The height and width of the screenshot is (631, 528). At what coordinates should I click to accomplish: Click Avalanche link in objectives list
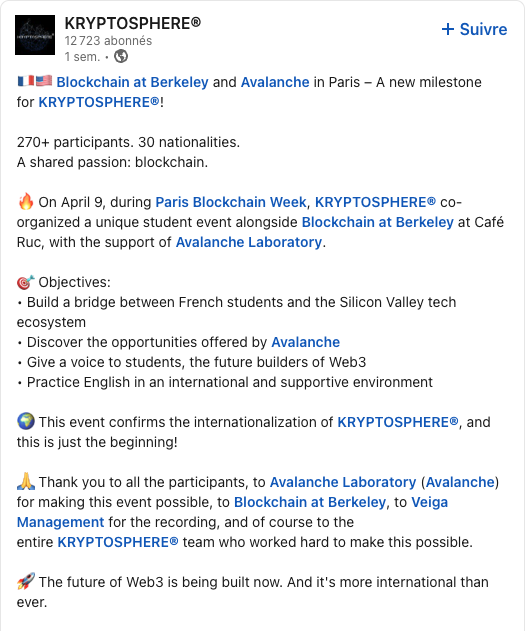pos(305,342)
